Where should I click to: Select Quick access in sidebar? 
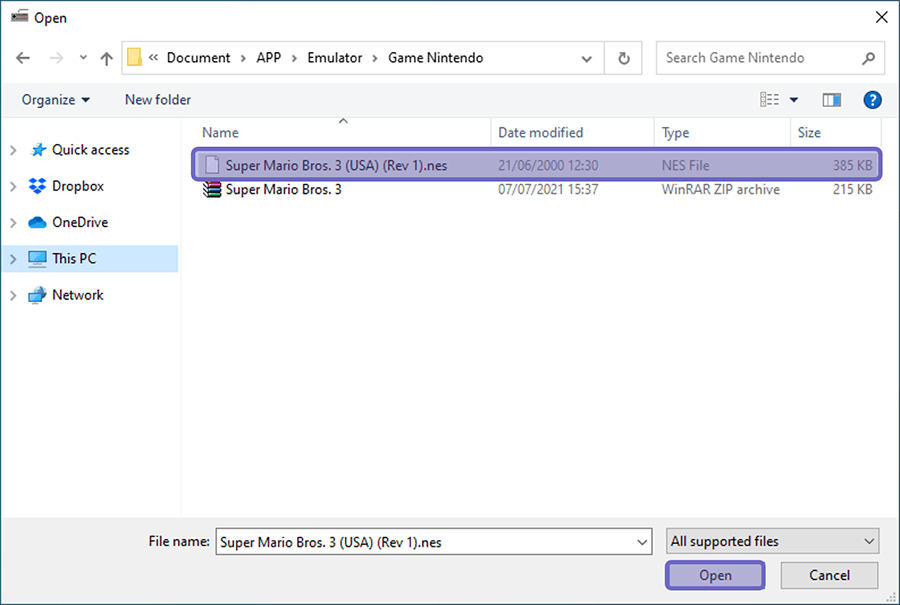pos(91,150)
